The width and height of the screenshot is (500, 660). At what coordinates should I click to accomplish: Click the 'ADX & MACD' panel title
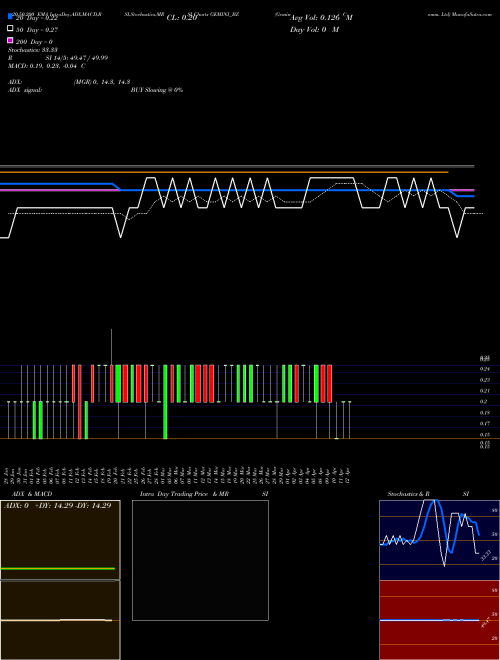click(32, 494)
